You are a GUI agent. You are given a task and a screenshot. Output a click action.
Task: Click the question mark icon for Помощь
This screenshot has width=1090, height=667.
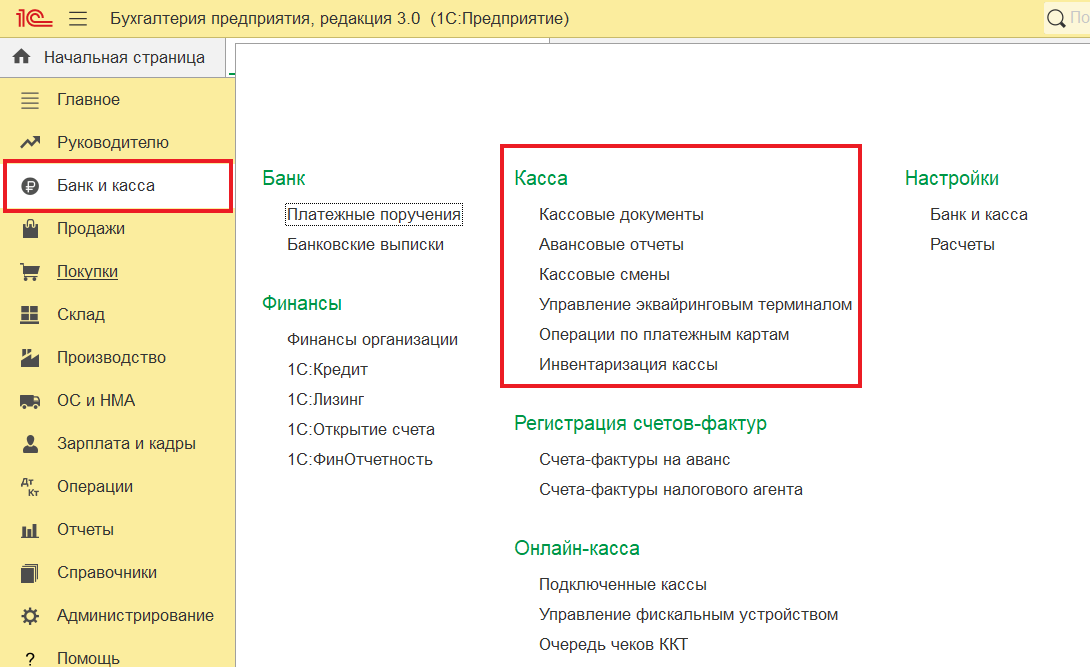30,659
